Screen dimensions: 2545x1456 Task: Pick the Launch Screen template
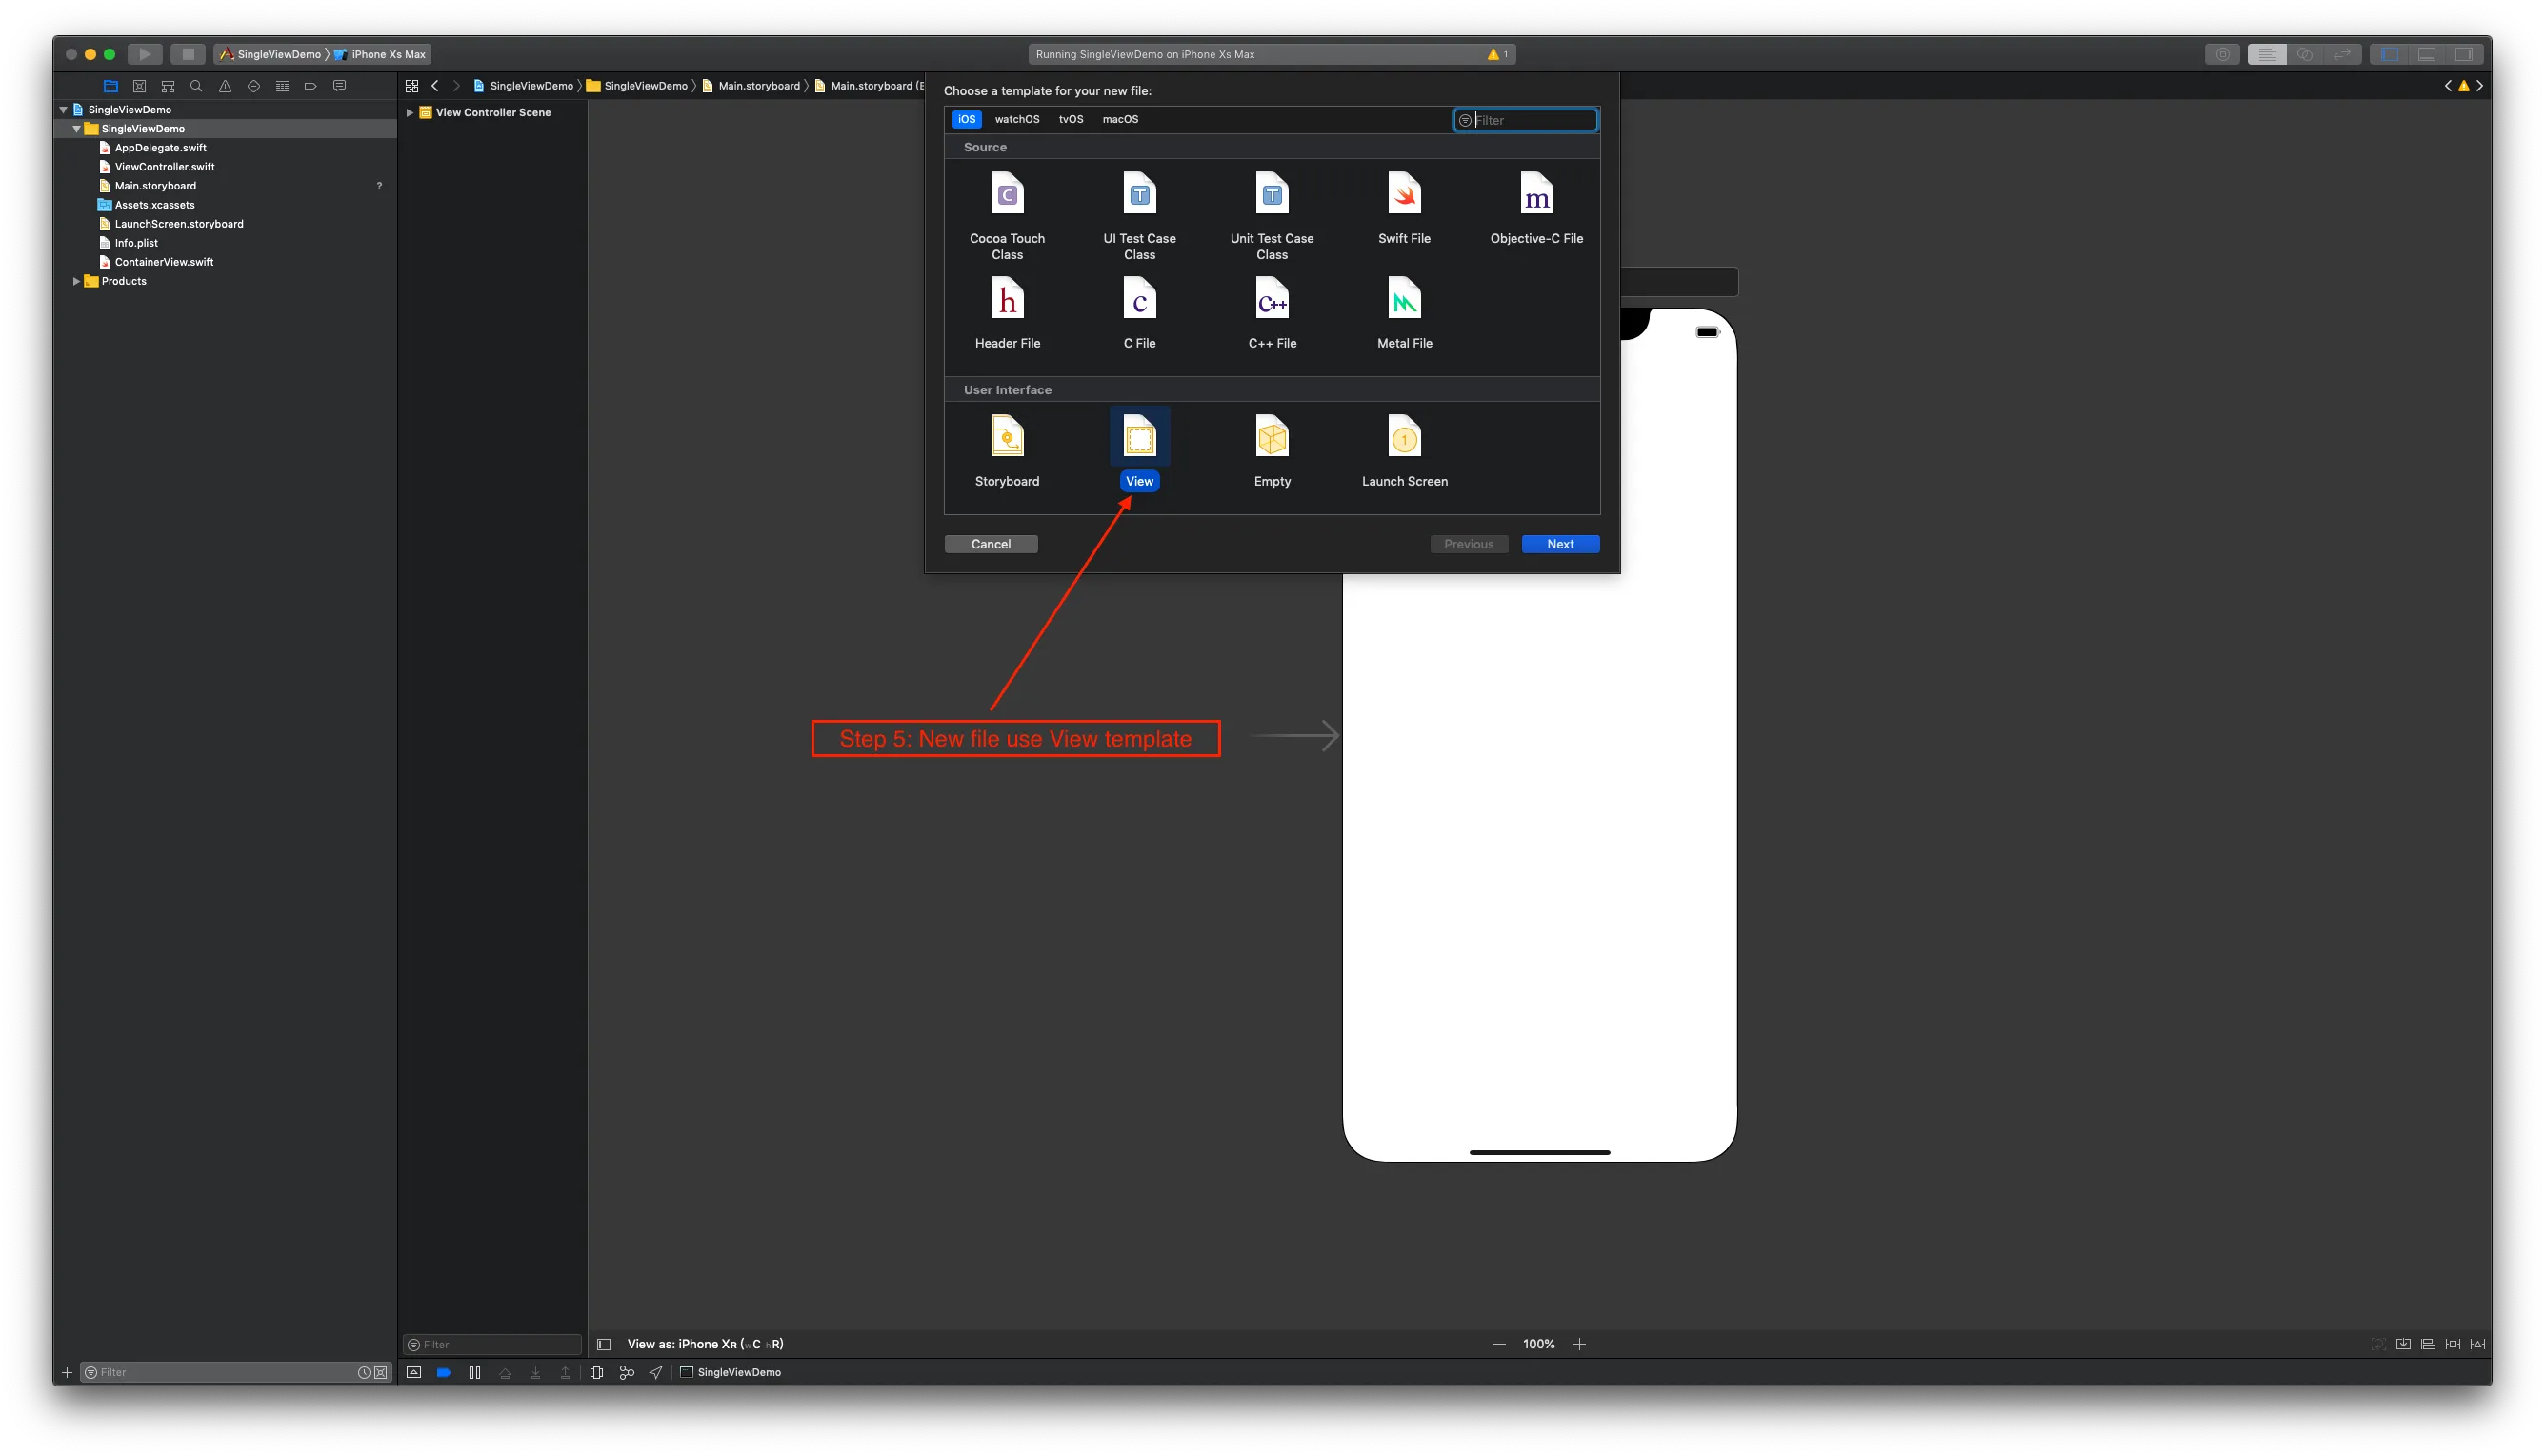pos(1404,438)
